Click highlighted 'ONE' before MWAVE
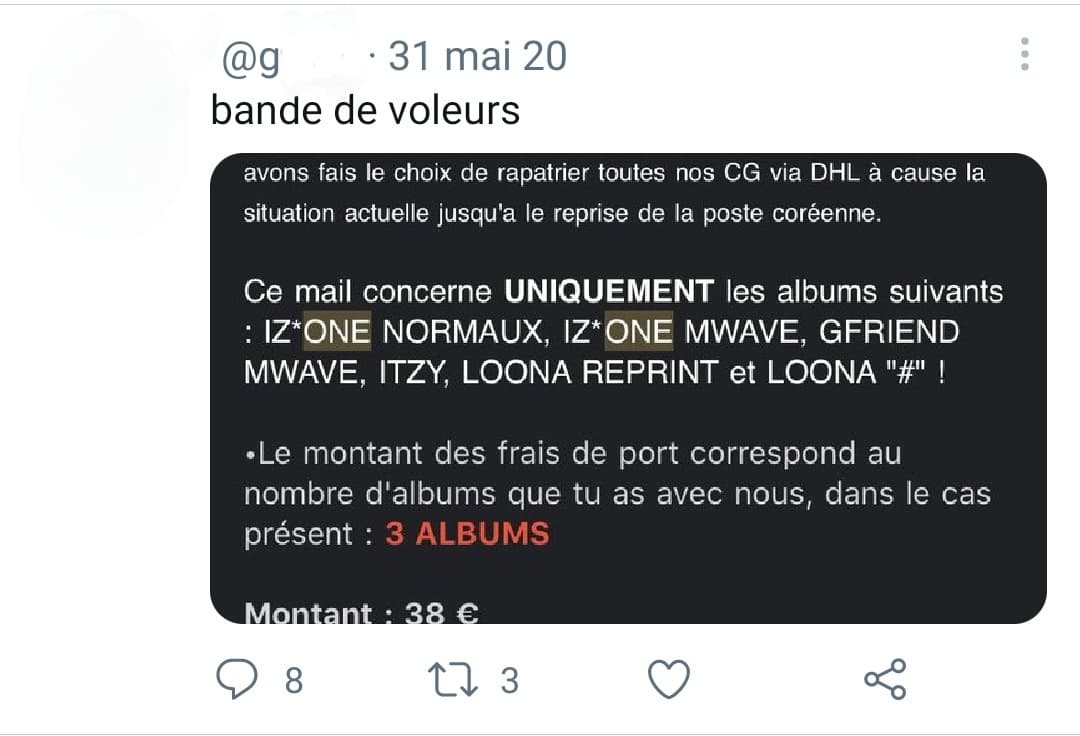Viewport: 1080px width, 736px height. [x=638, y=332]
